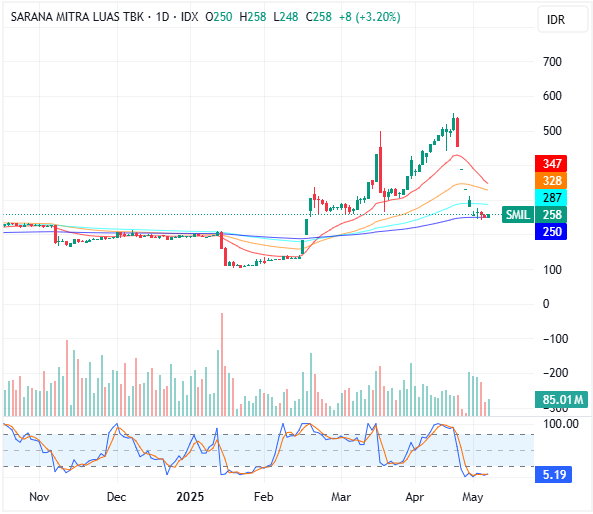Select the red 347 moving average label
The width and height of the screenshot is (593, 514).
point(551,164)
